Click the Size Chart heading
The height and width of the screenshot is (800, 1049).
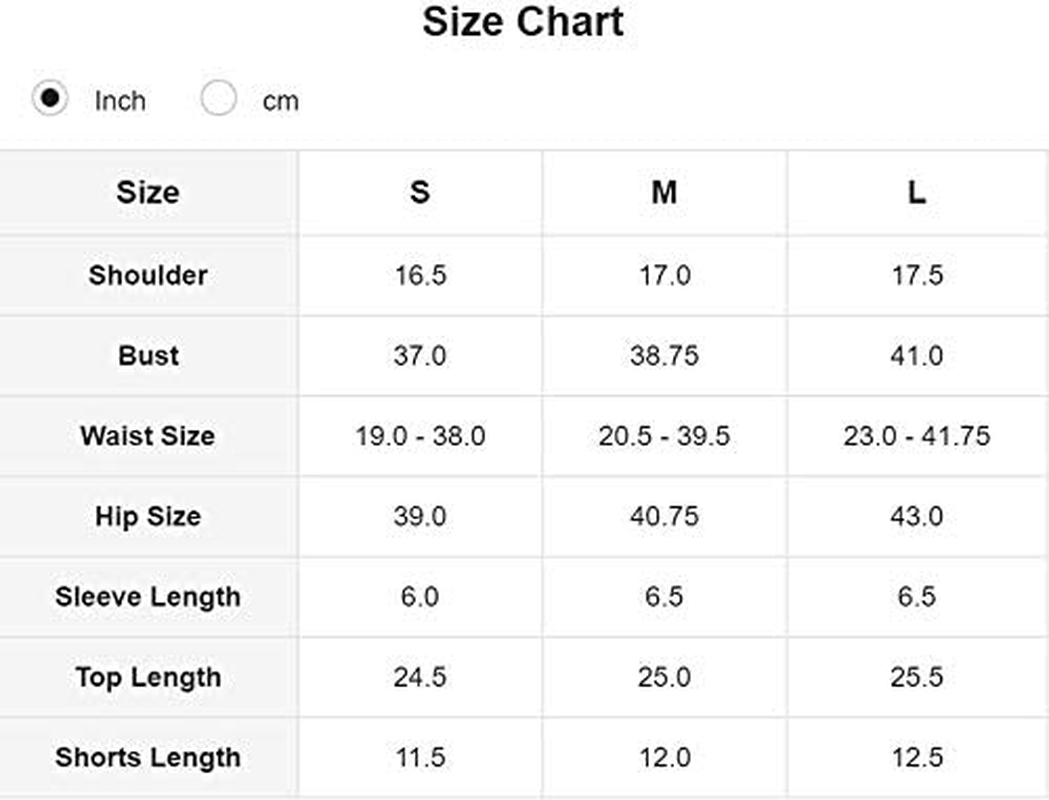522,21
